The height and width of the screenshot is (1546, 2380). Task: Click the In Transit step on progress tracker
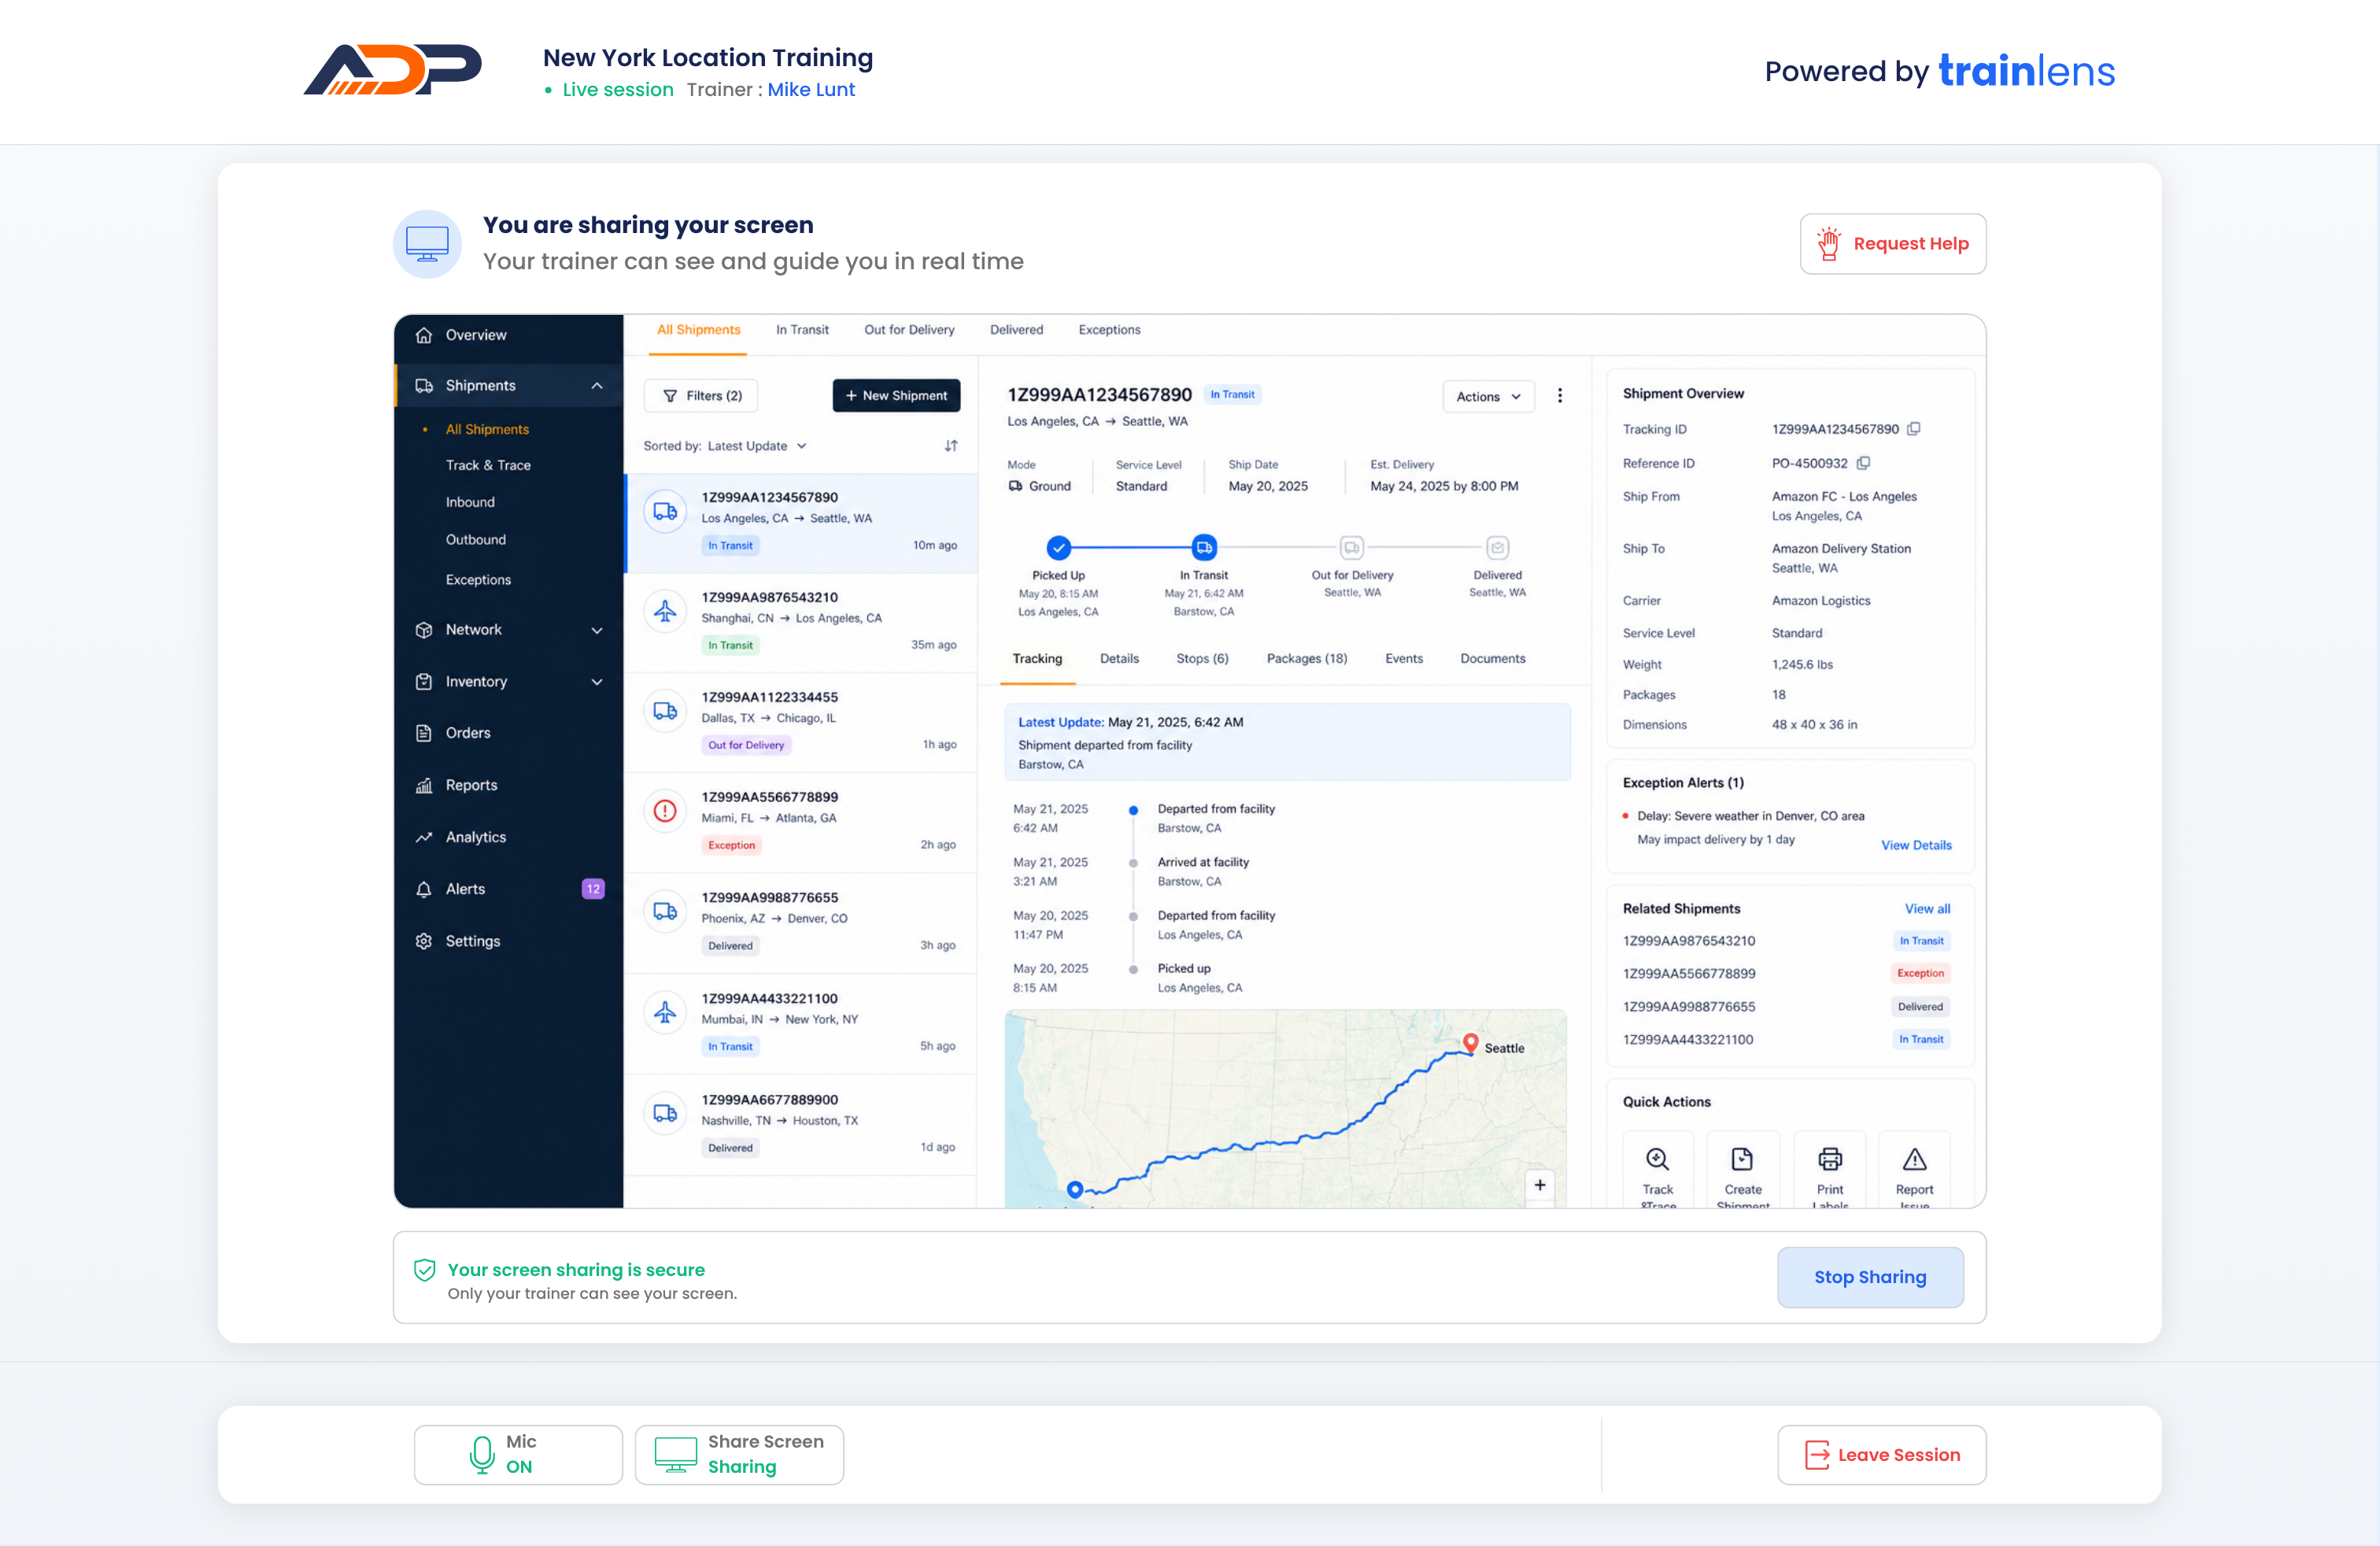(1203, 547)
